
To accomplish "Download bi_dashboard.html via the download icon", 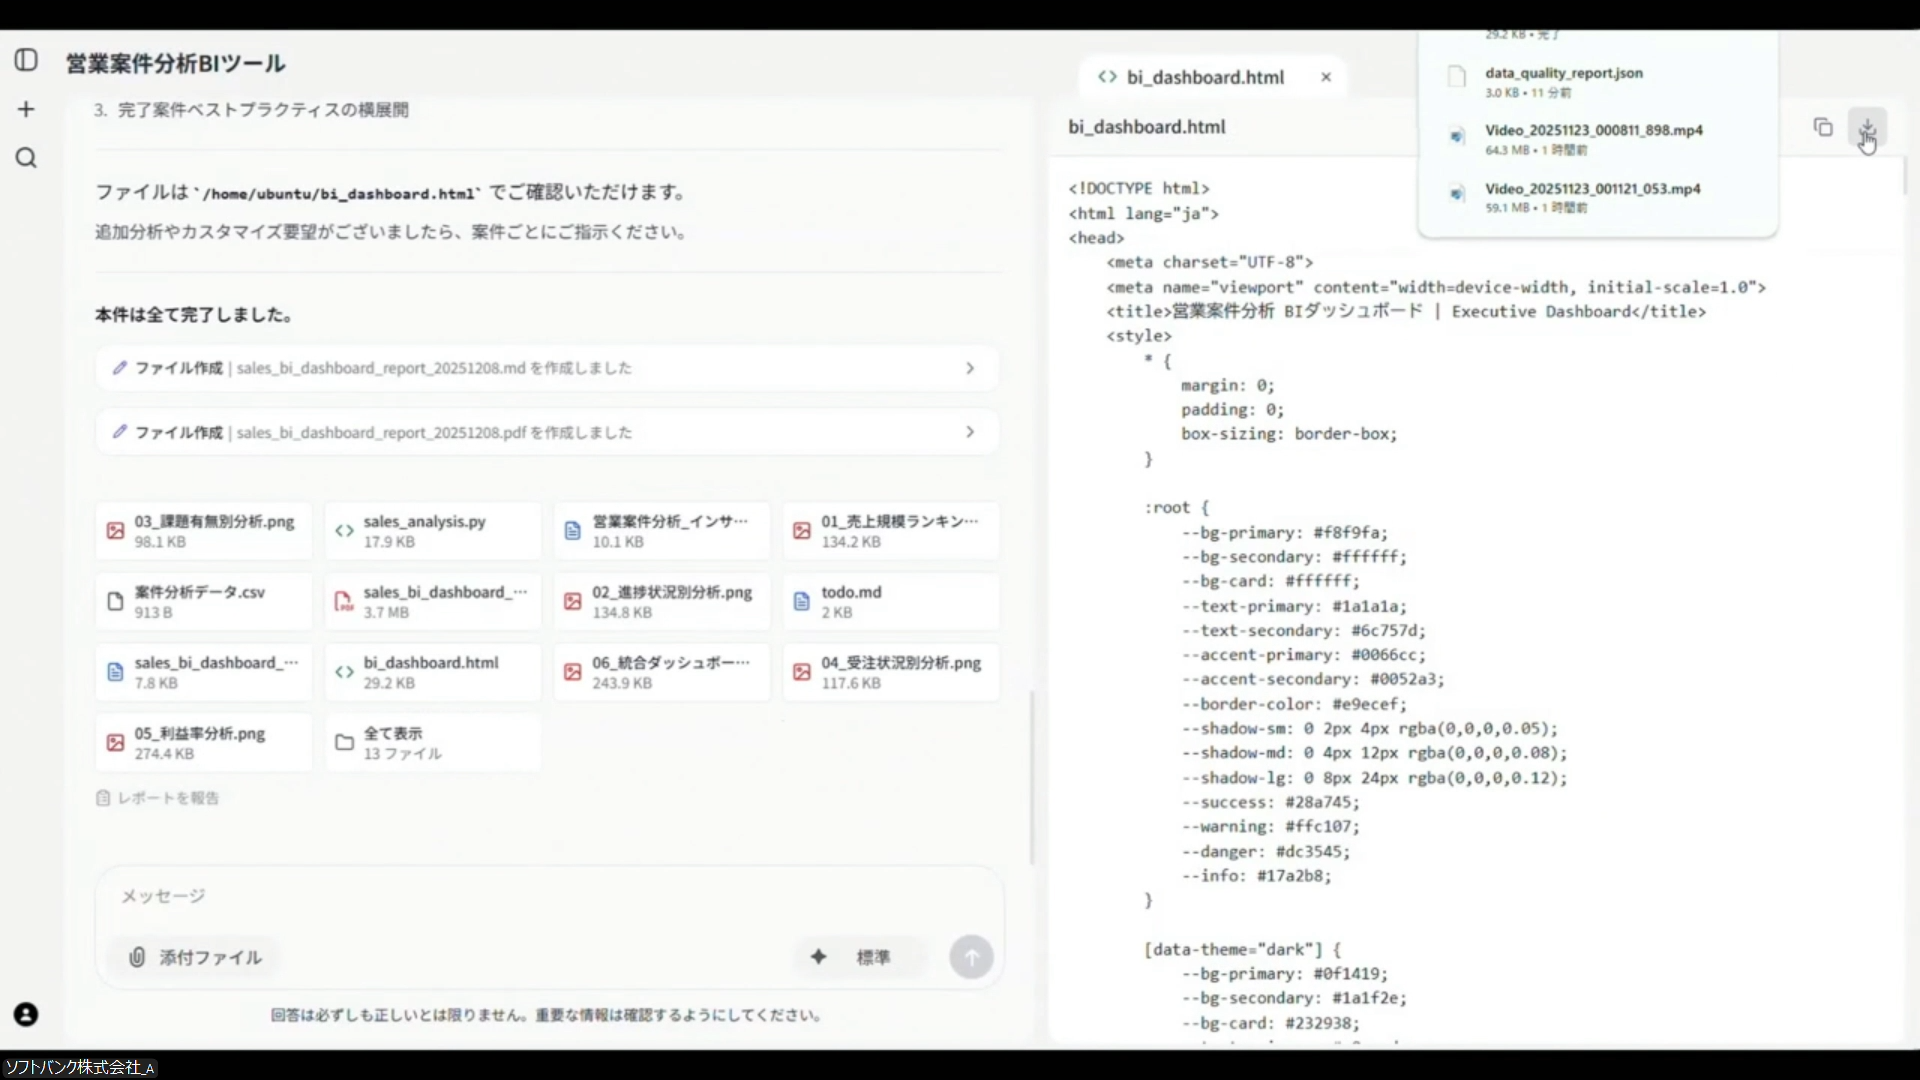I will [1867, 127].
